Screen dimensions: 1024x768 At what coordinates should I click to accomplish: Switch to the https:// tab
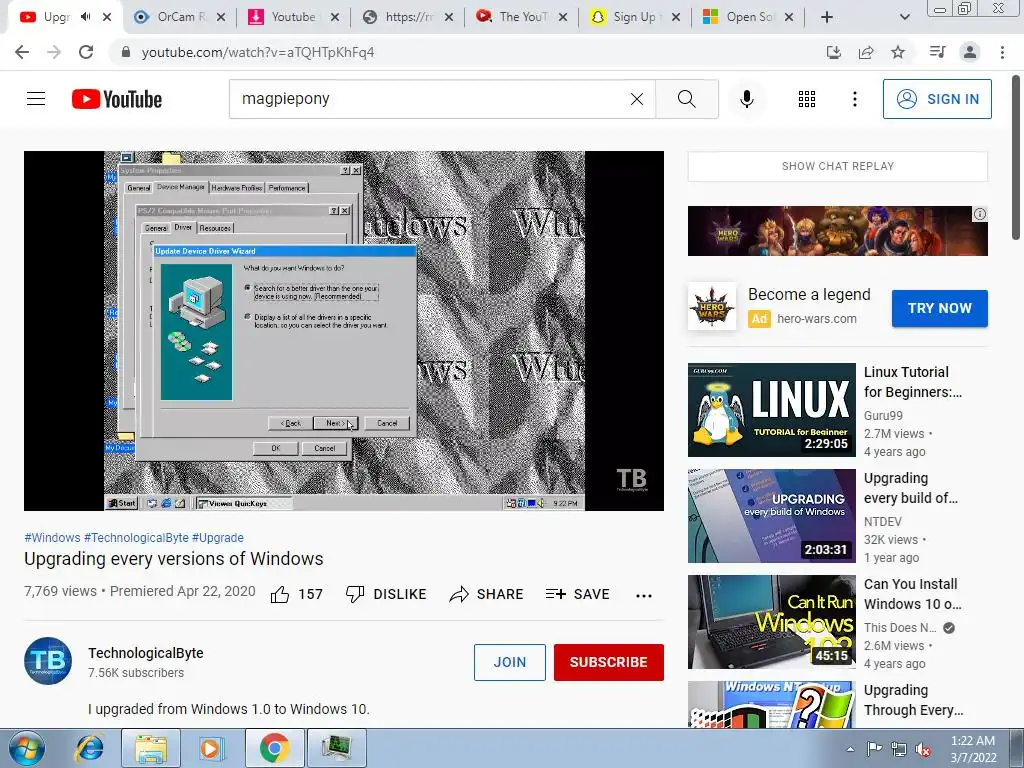pos(406,17)
